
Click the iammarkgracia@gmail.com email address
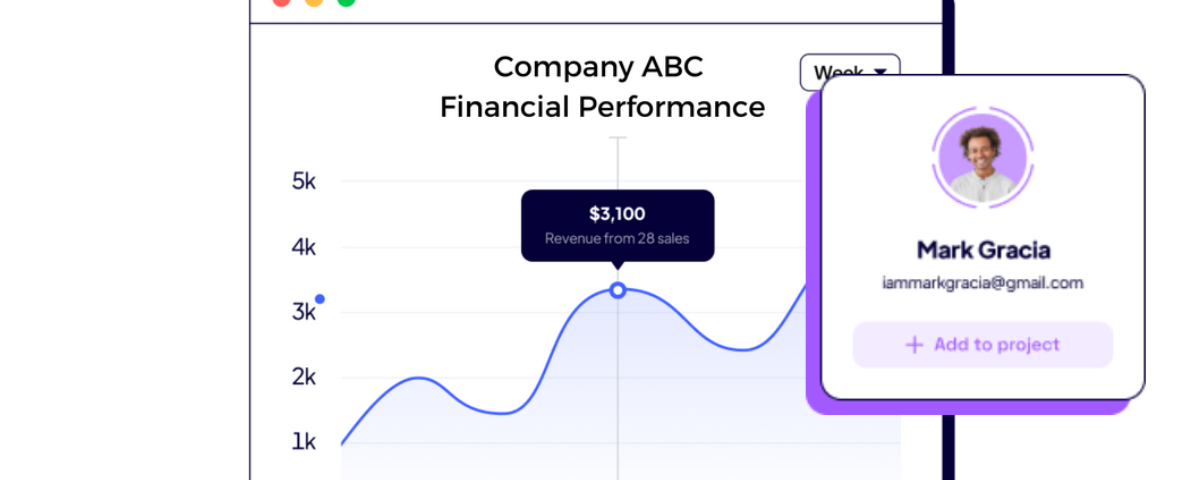click(983, 283)
